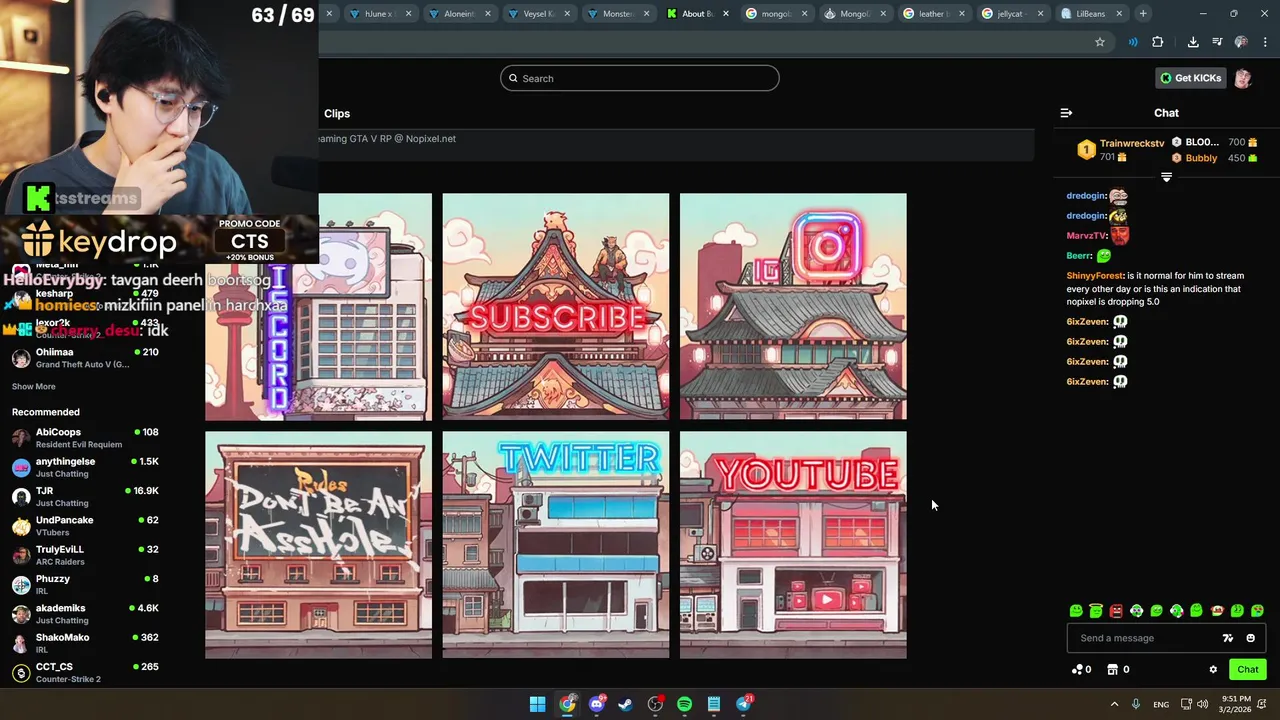Open volume control in system tray
The image size is (1280, 720).
[1202, 704]
